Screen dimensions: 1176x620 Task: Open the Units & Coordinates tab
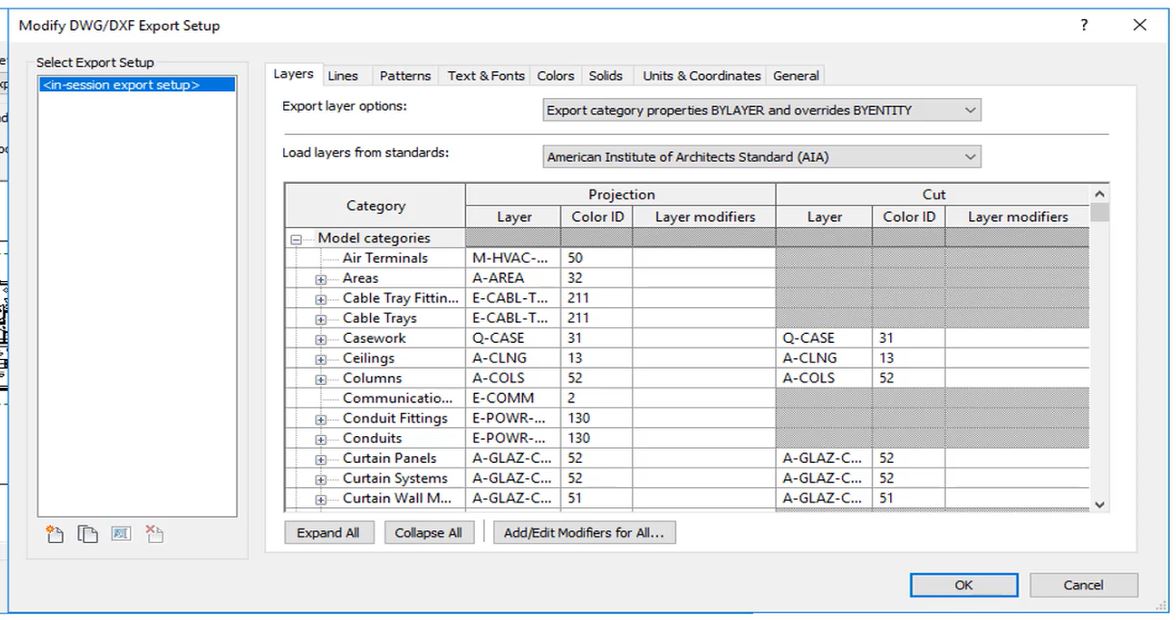coord(701,76)
